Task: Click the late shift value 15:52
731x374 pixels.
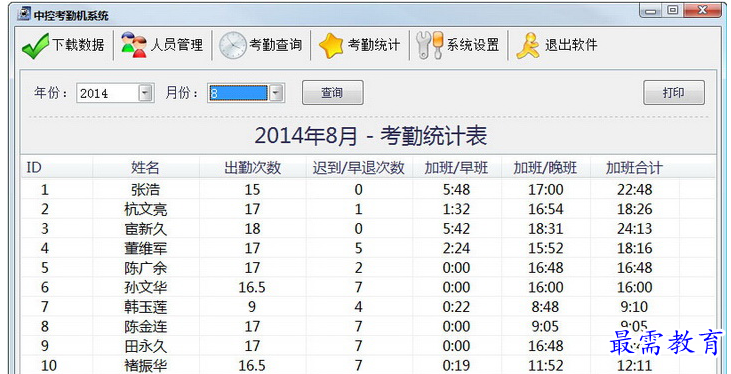Action: (x=545, y=248)
